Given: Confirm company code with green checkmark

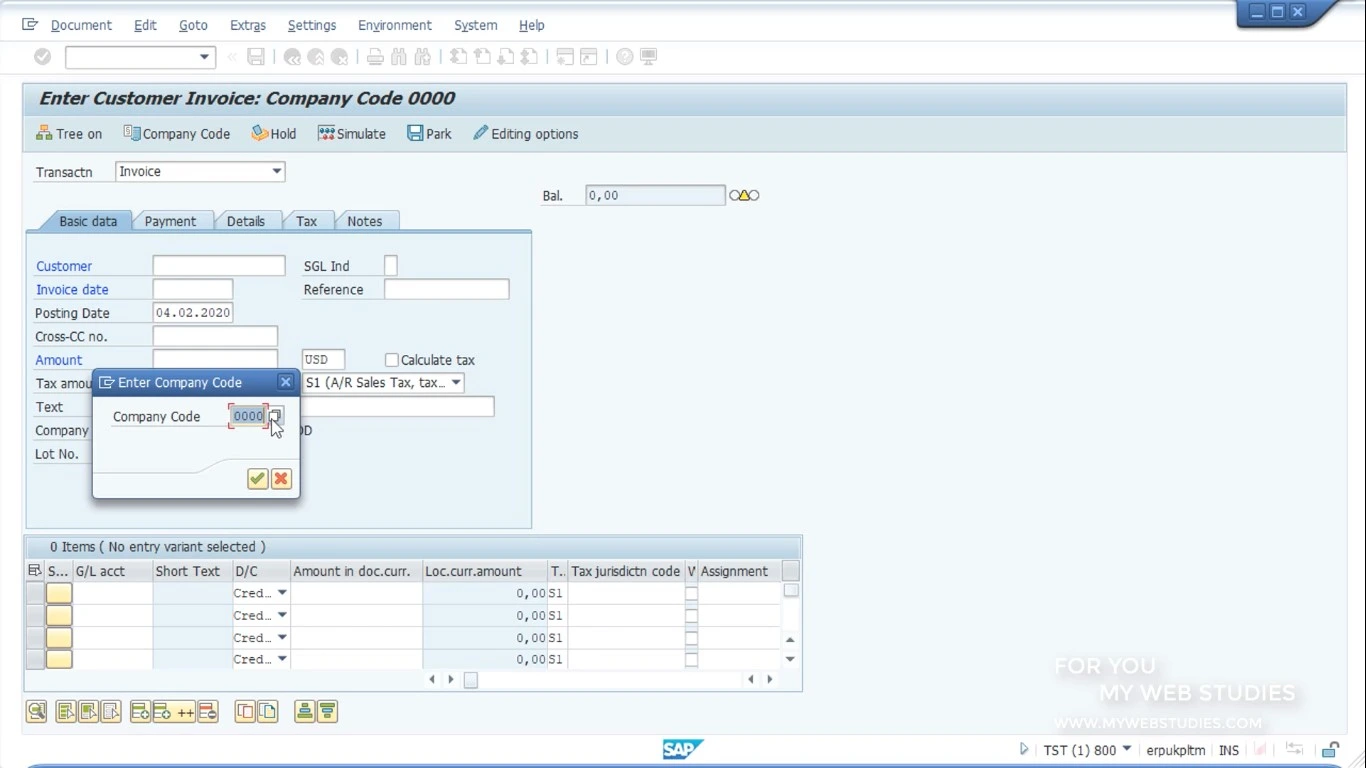Looking at the screenshot, I should tap(257, 479).
